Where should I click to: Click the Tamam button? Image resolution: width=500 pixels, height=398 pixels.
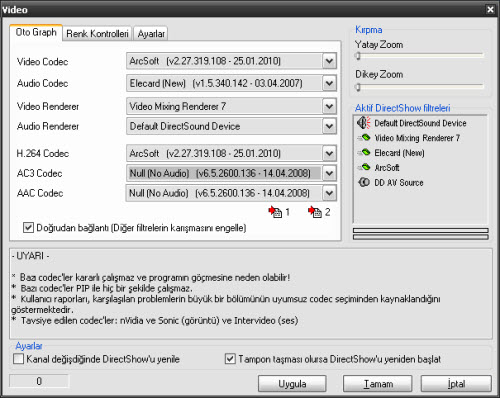378,384
